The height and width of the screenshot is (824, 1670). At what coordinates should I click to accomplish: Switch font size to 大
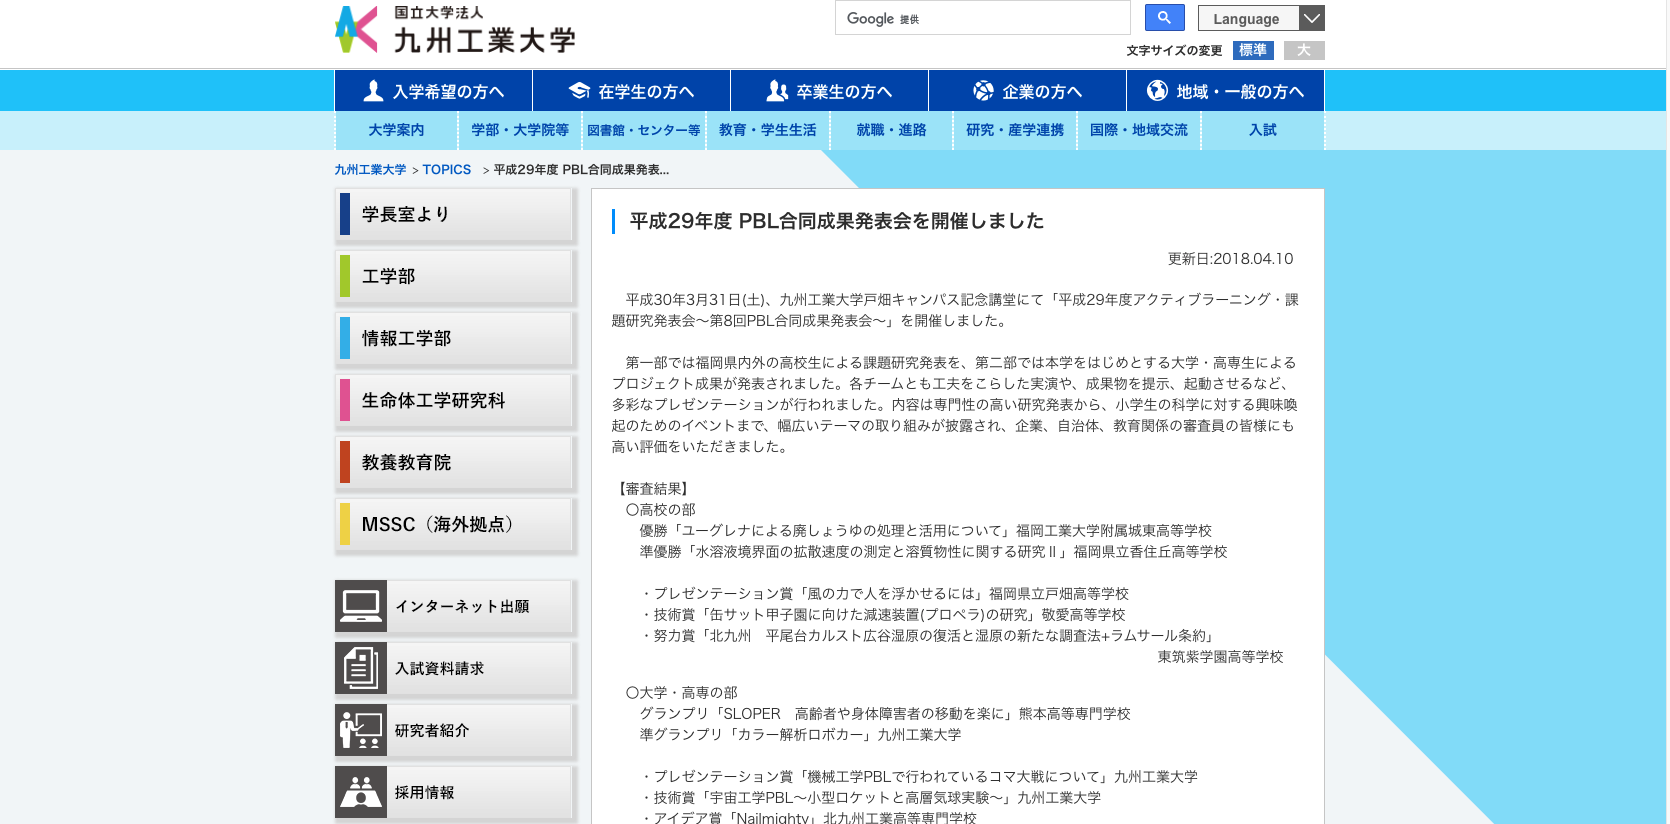(x=1304, y=50)
